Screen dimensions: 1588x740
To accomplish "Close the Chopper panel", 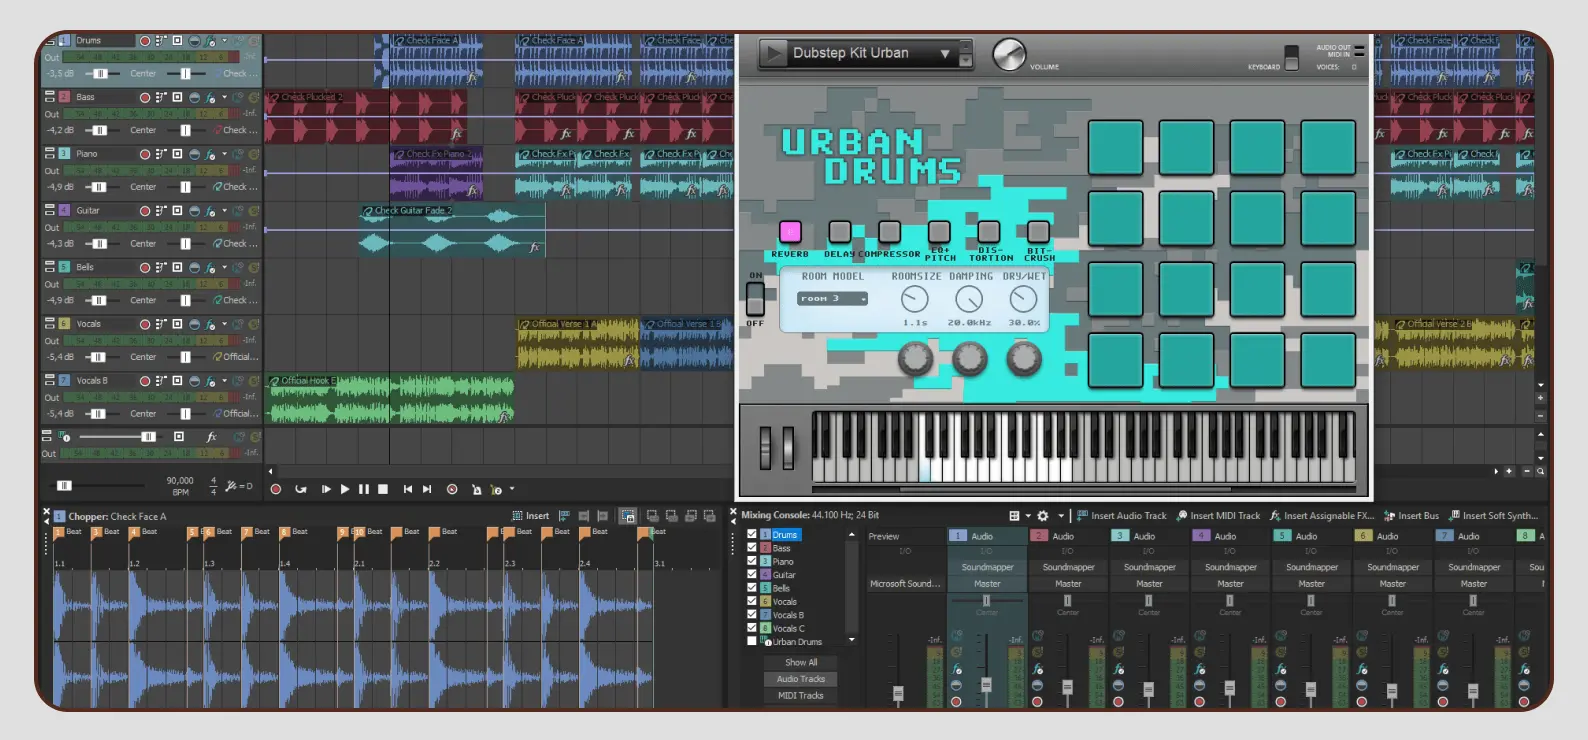I will tap(46, 511).
